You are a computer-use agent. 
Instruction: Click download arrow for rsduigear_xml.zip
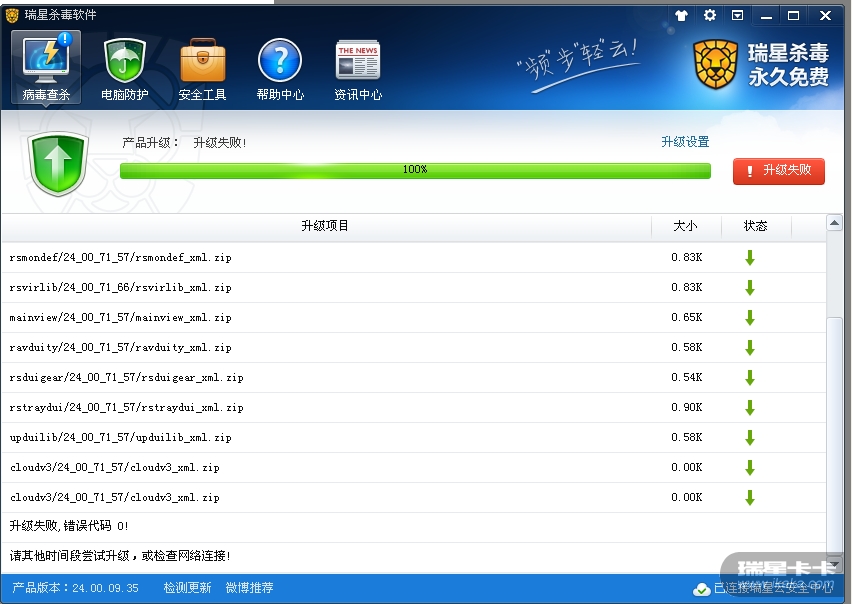click(x=750, y=377)
